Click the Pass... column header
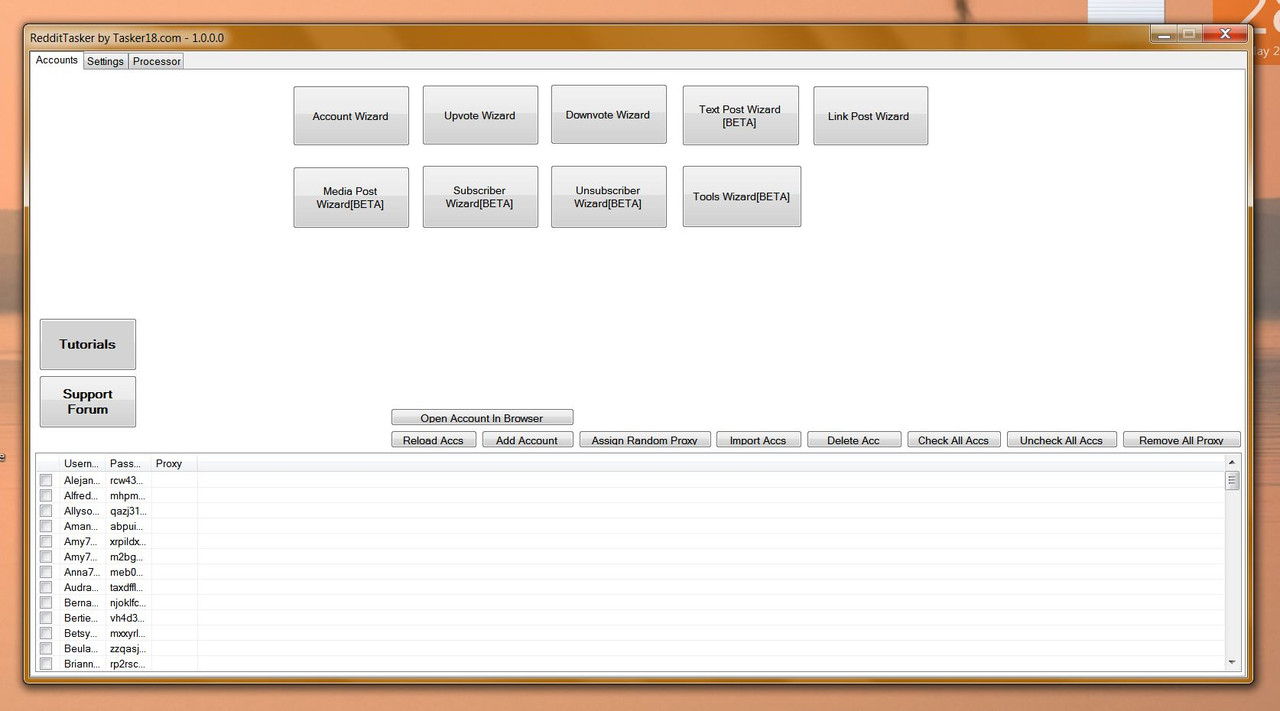The image size is (1280, 711). 128,463
